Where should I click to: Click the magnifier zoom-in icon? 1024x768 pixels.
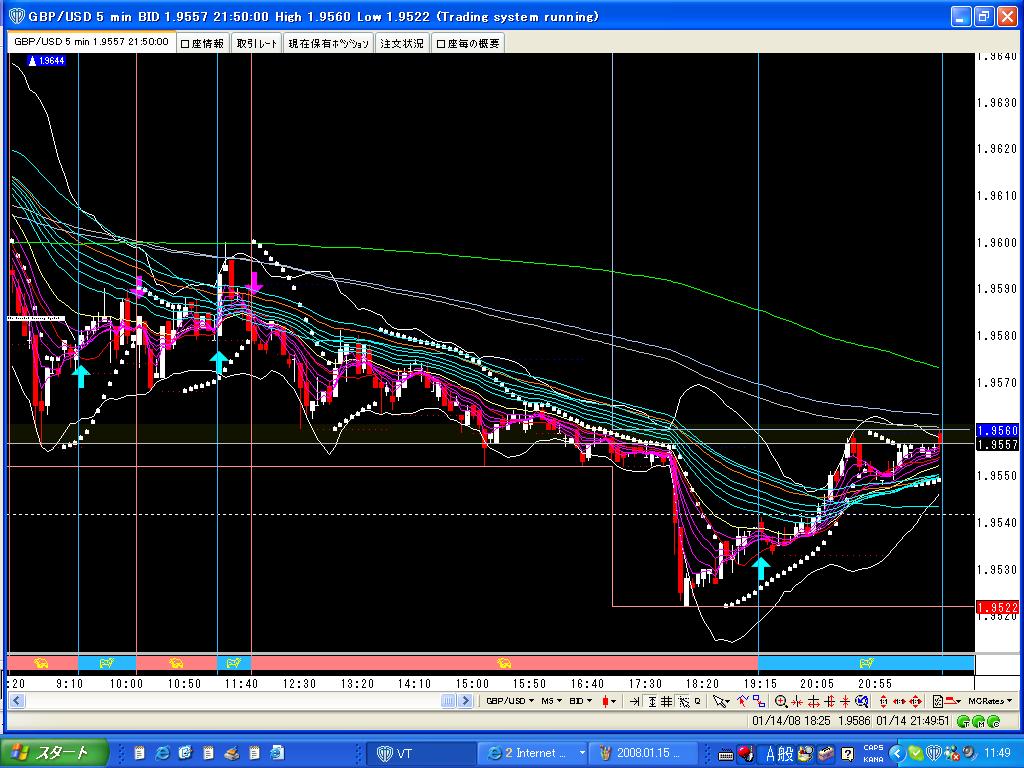[780, 701]
